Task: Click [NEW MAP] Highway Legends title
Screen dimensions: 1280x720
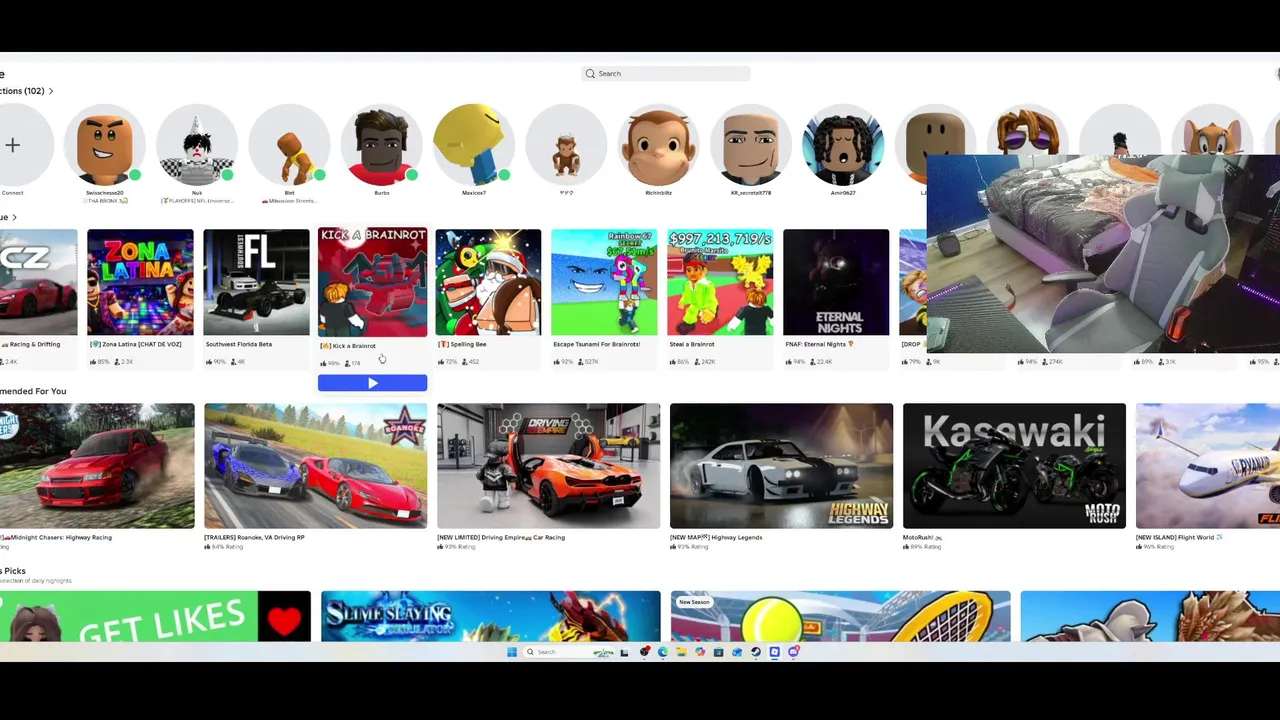Action: point(716,537)
